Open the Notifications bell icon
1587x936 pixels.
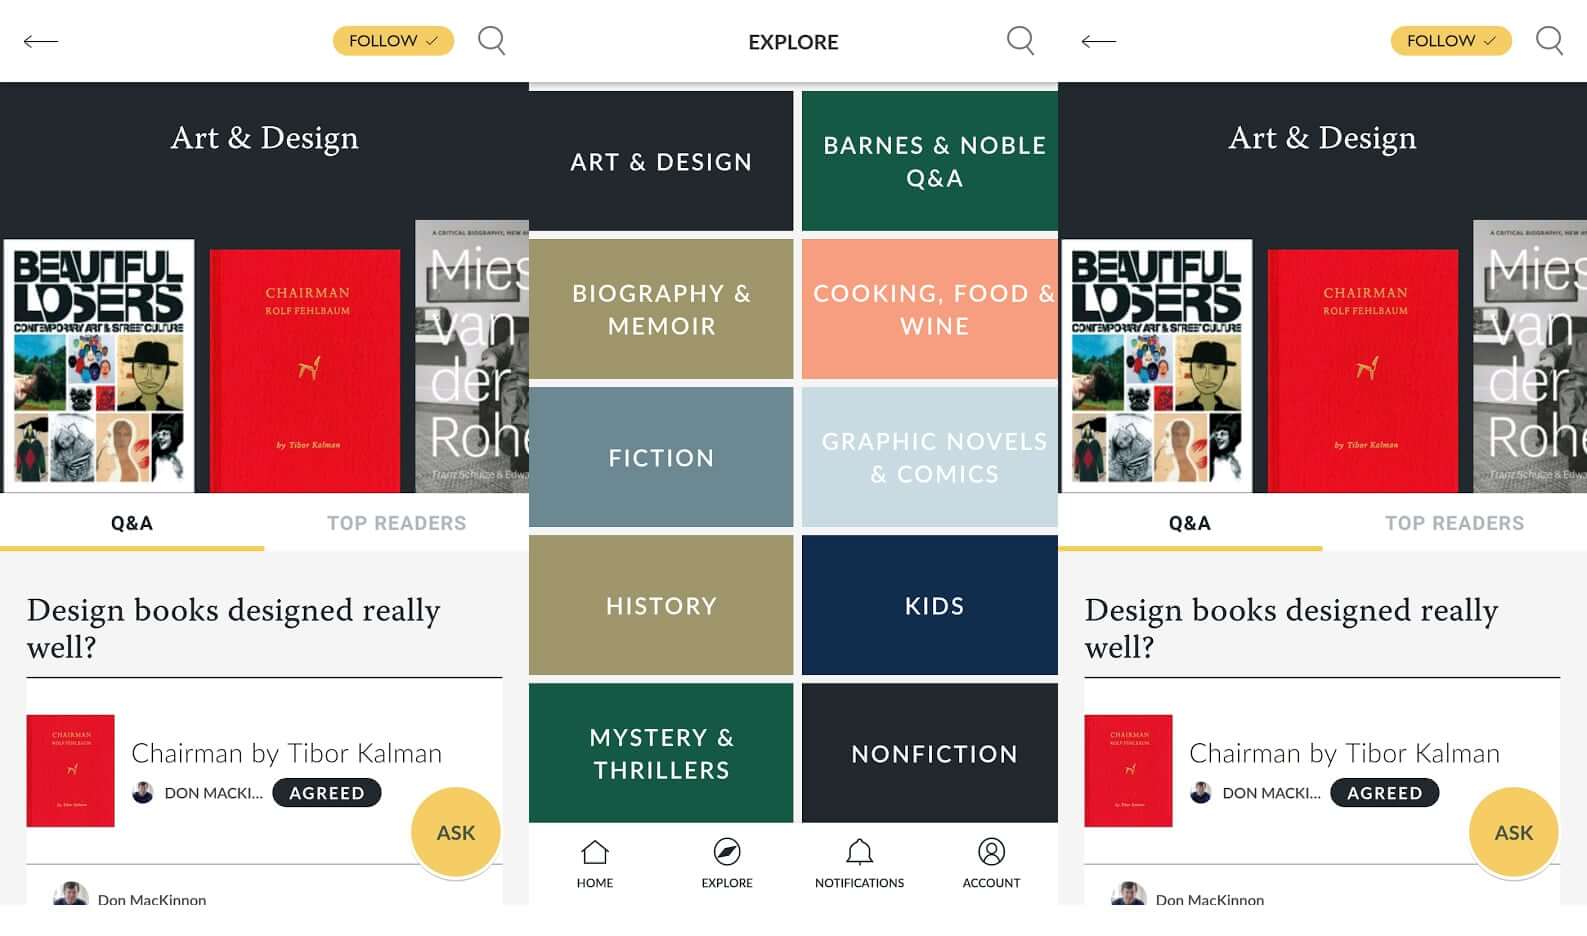859,852
